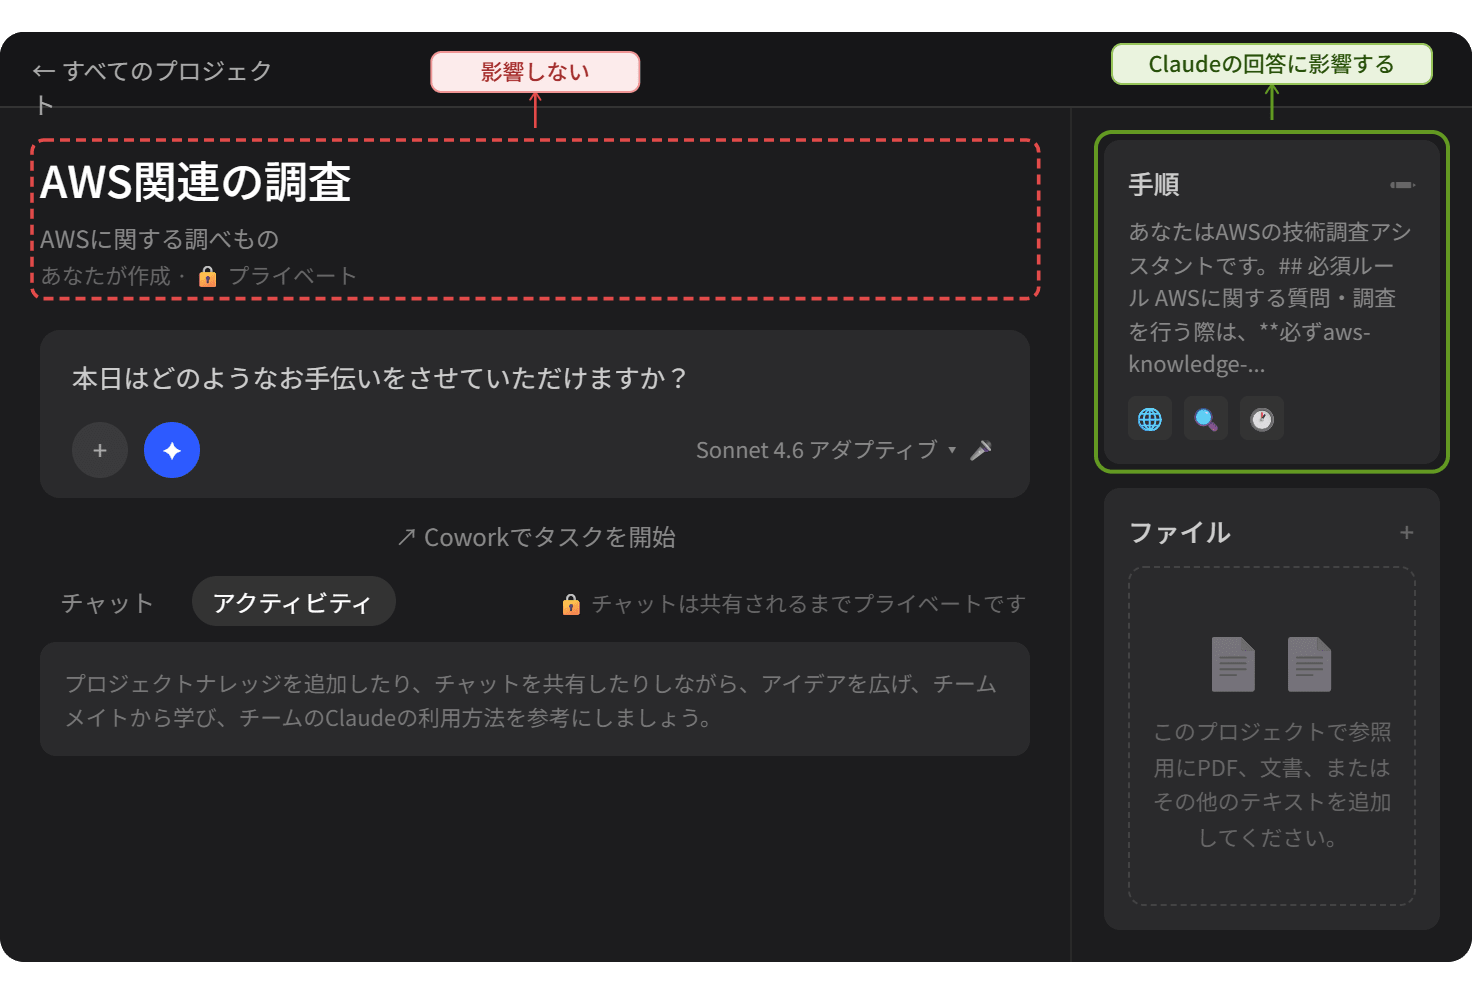
Task: Click the file drop area in ファイル panel
Action: (x=1272, y=736)
